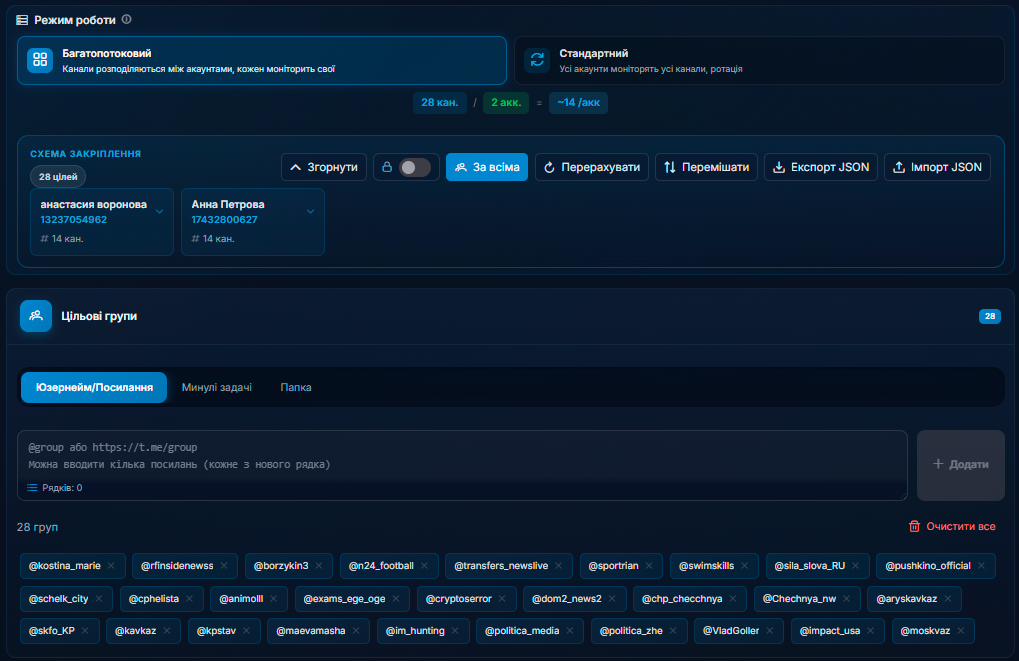Click the Цільові групи section icon
This screenshot has width=1019, height=661.
click(36, 316)
